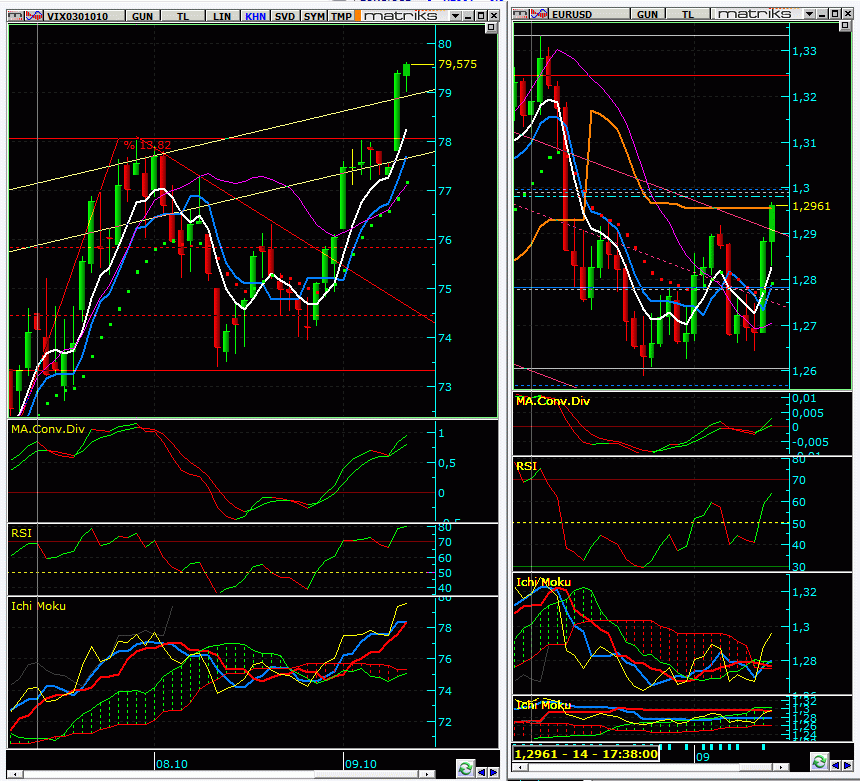
Task: Toggle the LIN scale button in the VIX toolbar
Action: click(x=222, y=17)
